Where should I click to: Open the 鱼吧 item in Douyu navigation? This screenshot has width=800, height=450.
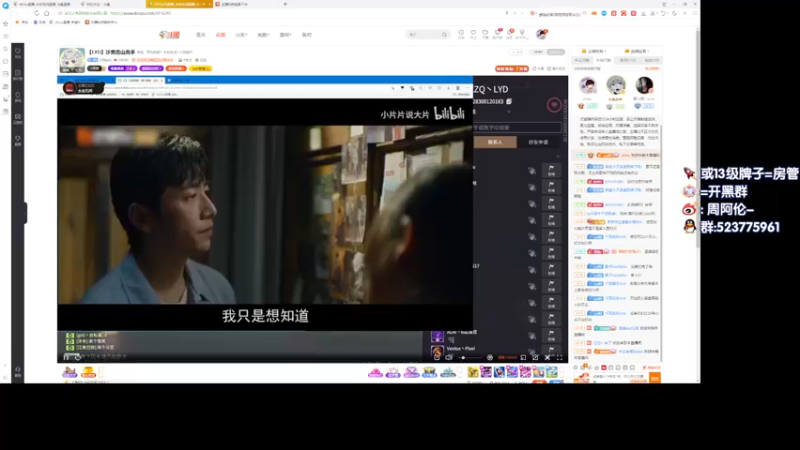click(306, 35)
